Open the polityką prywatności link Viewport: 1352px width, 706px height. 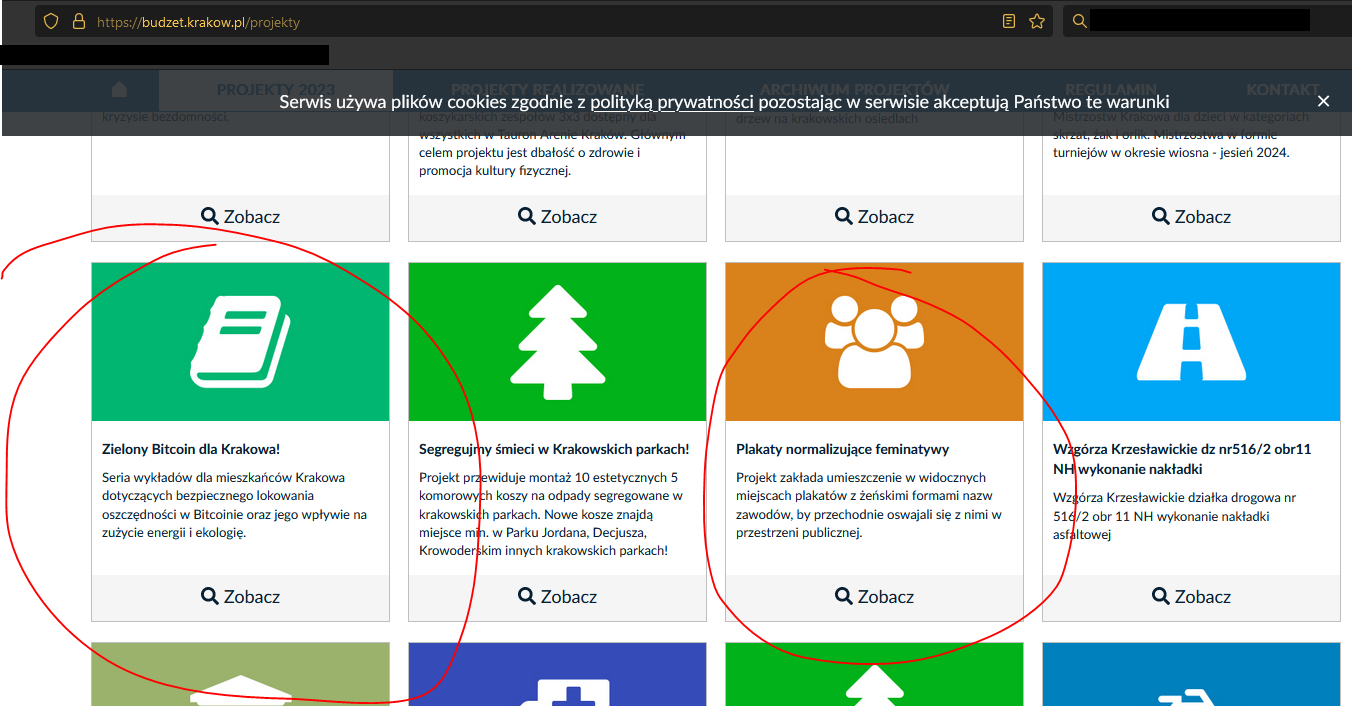[x=671, y=101]
